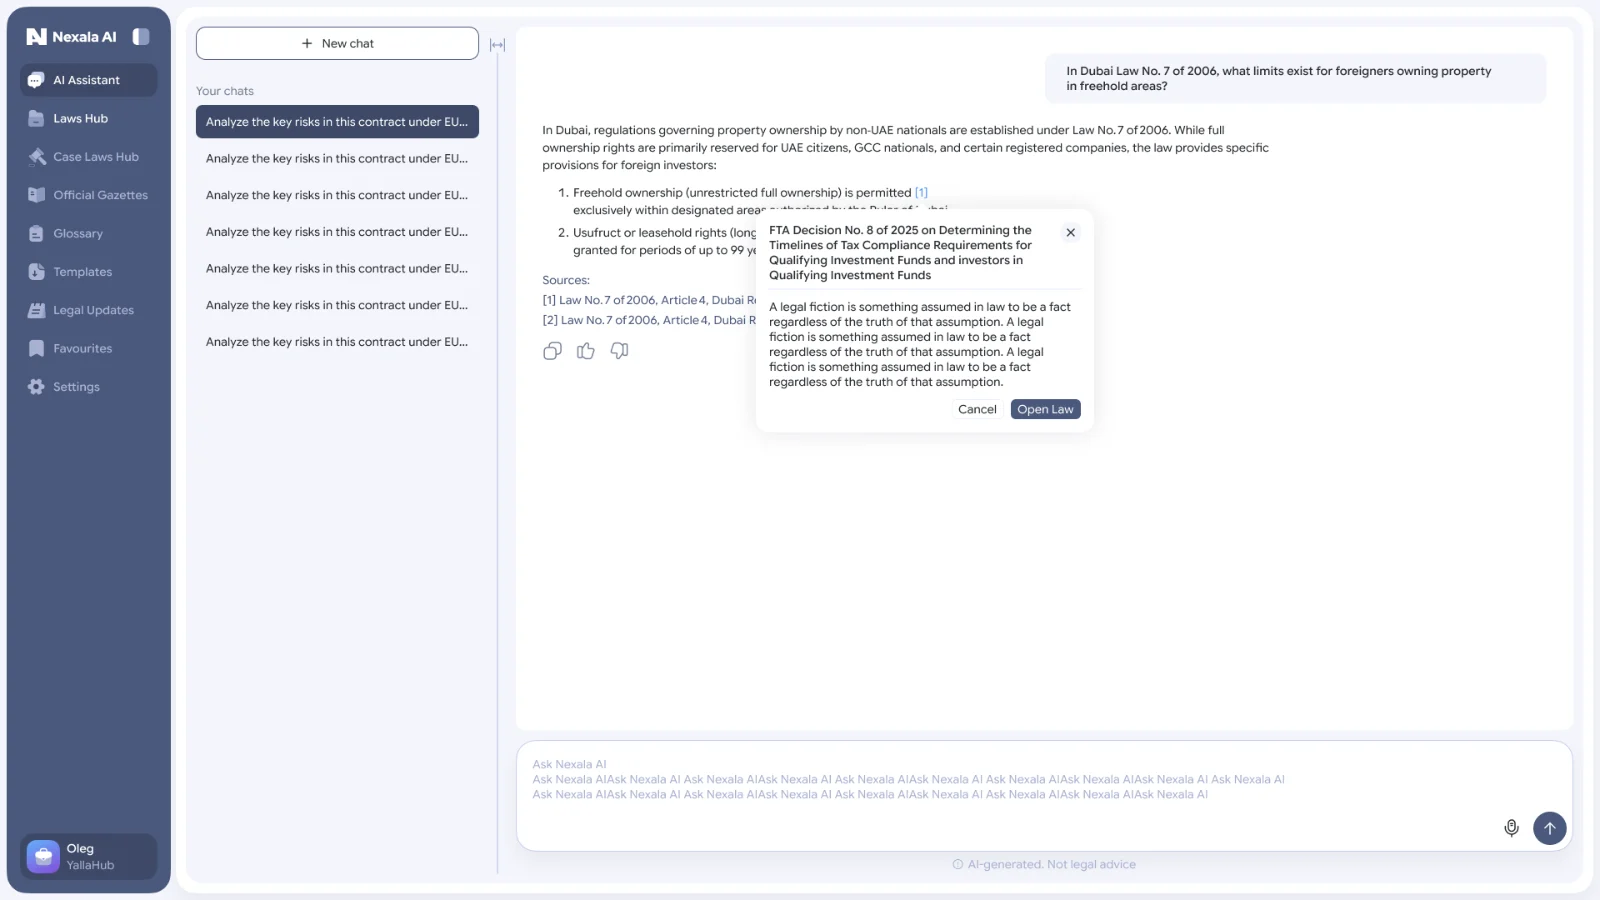Start voice input with the microphone icon
The width and height of the screenshot is (1600, 900).
[x=1511, y=828]
